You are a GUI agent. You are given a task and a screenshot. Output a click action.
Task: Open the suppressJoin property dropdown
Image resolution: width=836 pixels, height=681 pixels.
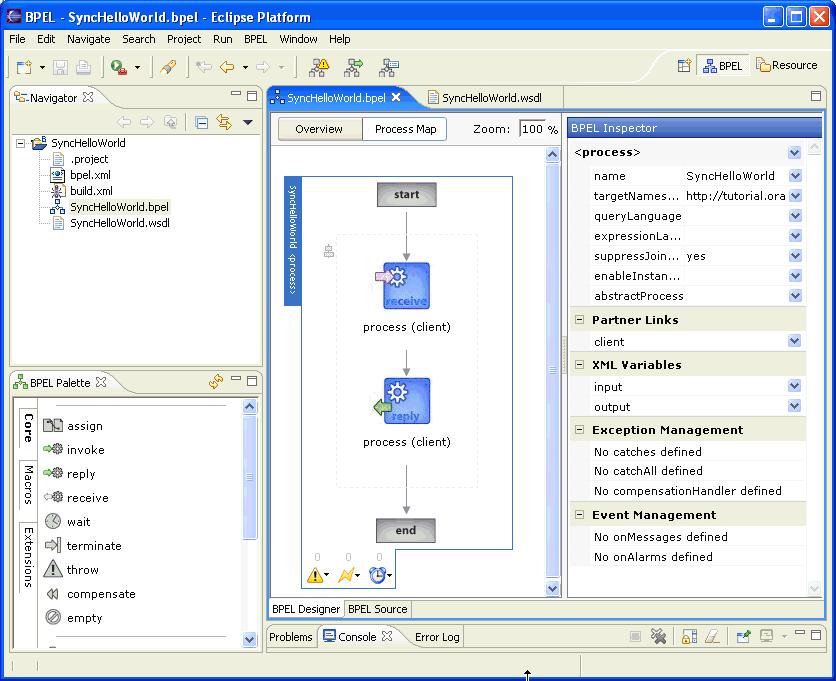[795, 255]
